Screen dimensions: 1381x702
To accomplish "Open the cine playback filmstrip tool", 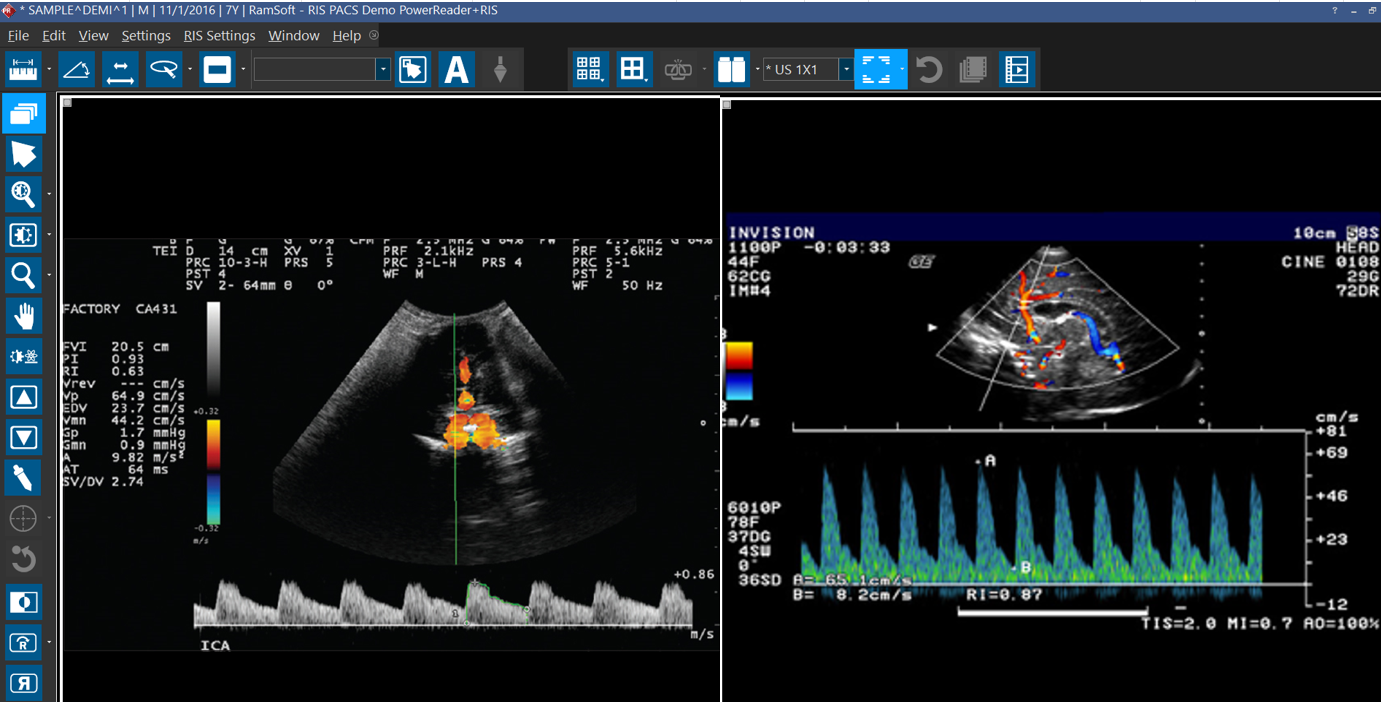I will (x=1016, y=69).
